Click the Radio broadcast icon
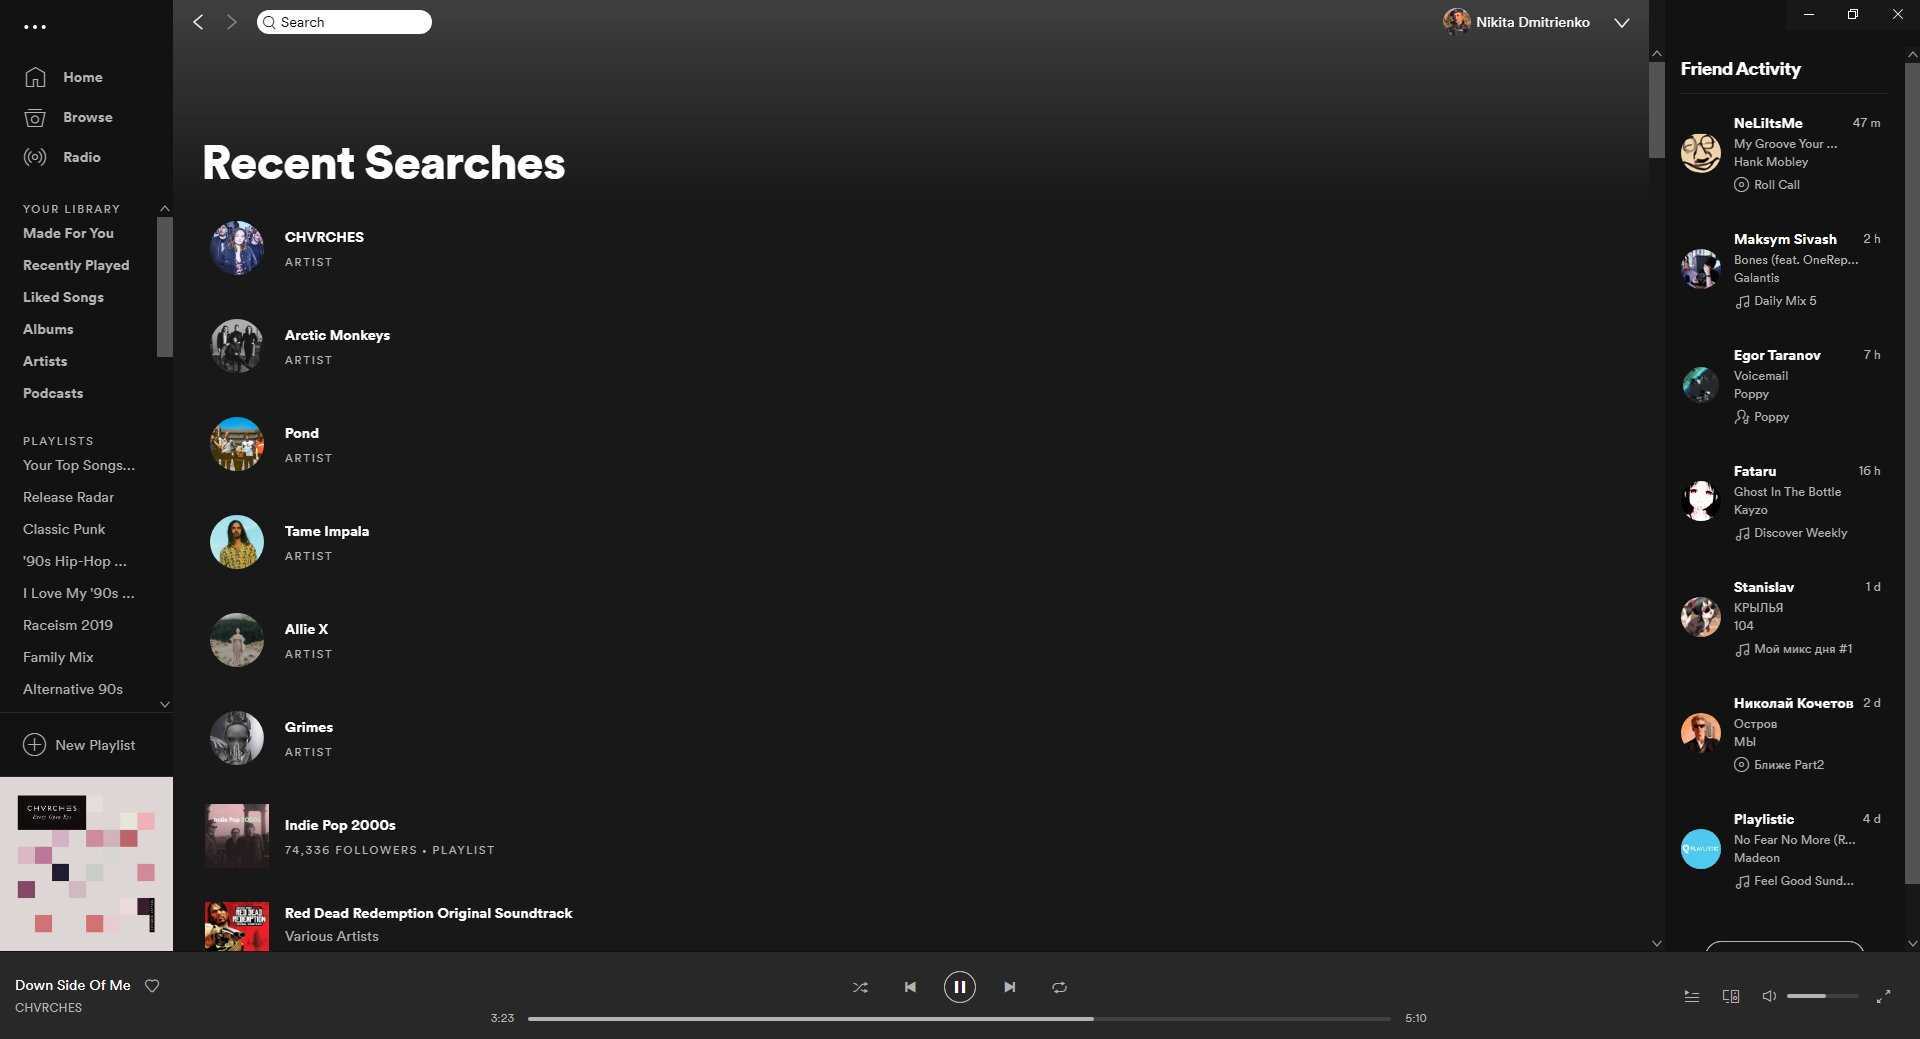This screenshot has height=1039, width=1920. point(35,157)
